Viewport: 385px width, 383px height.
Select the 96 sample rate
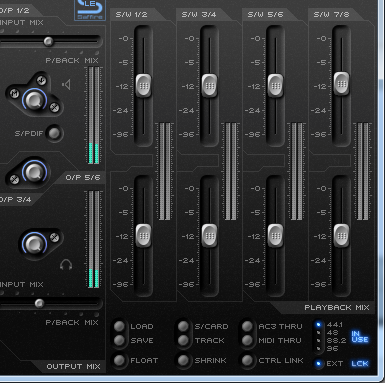coord(318,348)
